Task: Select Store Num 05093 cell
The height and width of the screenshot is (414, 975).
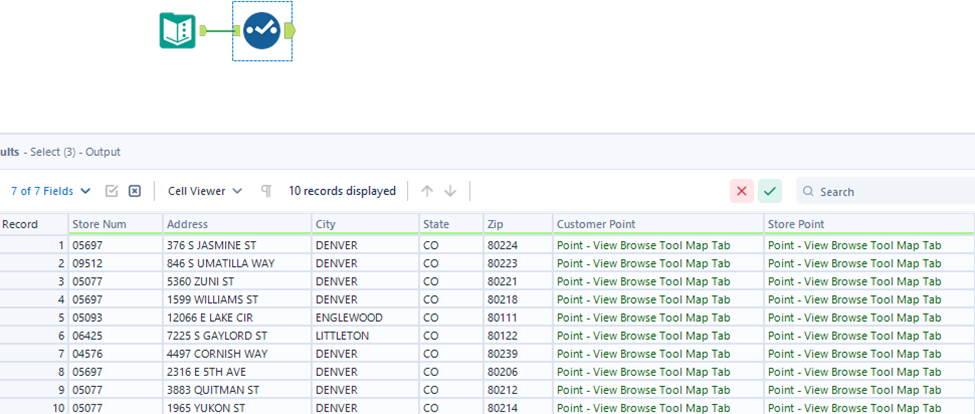Action: tap(116, 318)
